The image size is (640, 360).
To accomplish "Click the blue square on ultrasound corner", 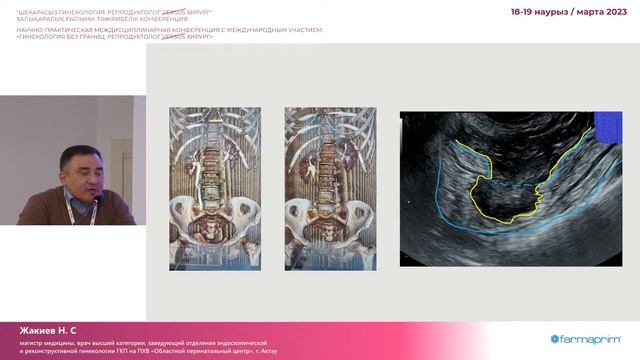I will tap(608, 127).
